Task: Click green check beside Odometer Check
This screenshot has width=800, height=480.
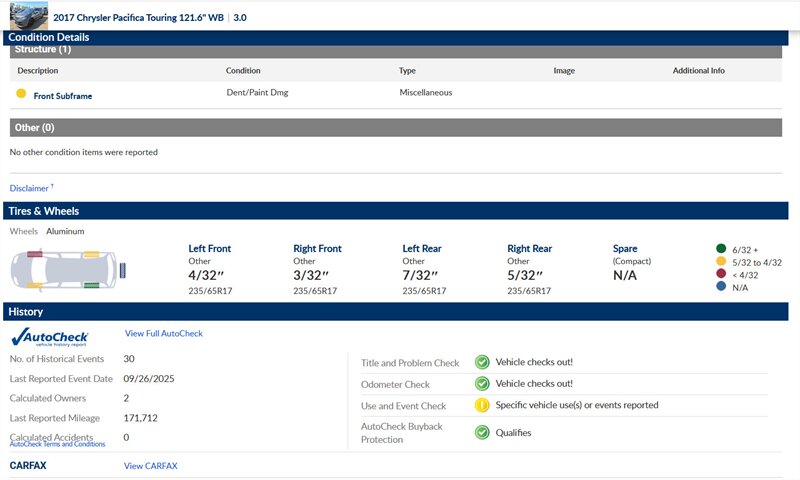Action: pyautogui.click(x=481, y=384)
